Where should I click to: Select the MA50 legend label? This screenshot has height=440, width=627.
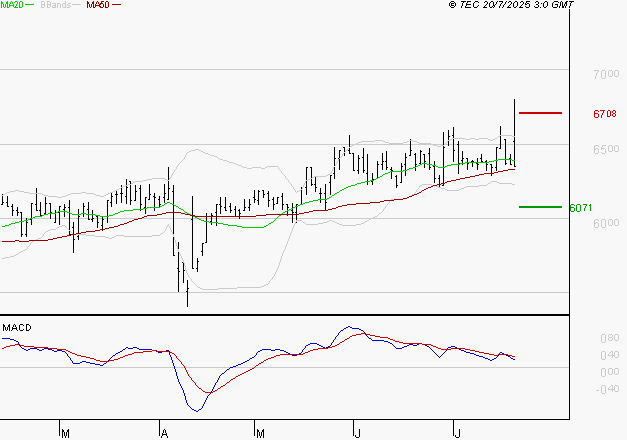(98, 5)
